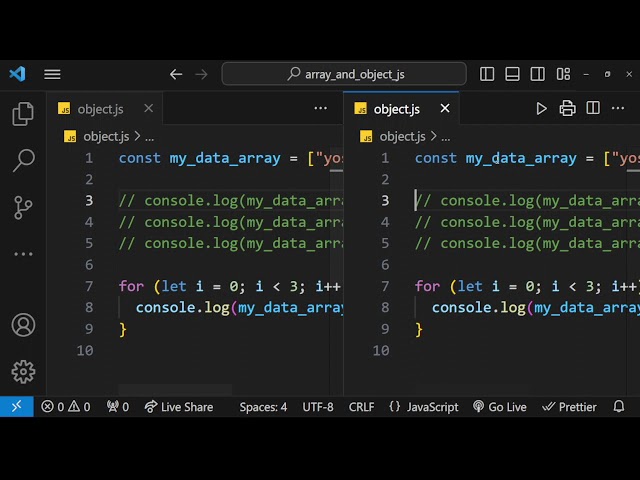Click the left editor horizontal scrollbar

[x=175, y=389]
